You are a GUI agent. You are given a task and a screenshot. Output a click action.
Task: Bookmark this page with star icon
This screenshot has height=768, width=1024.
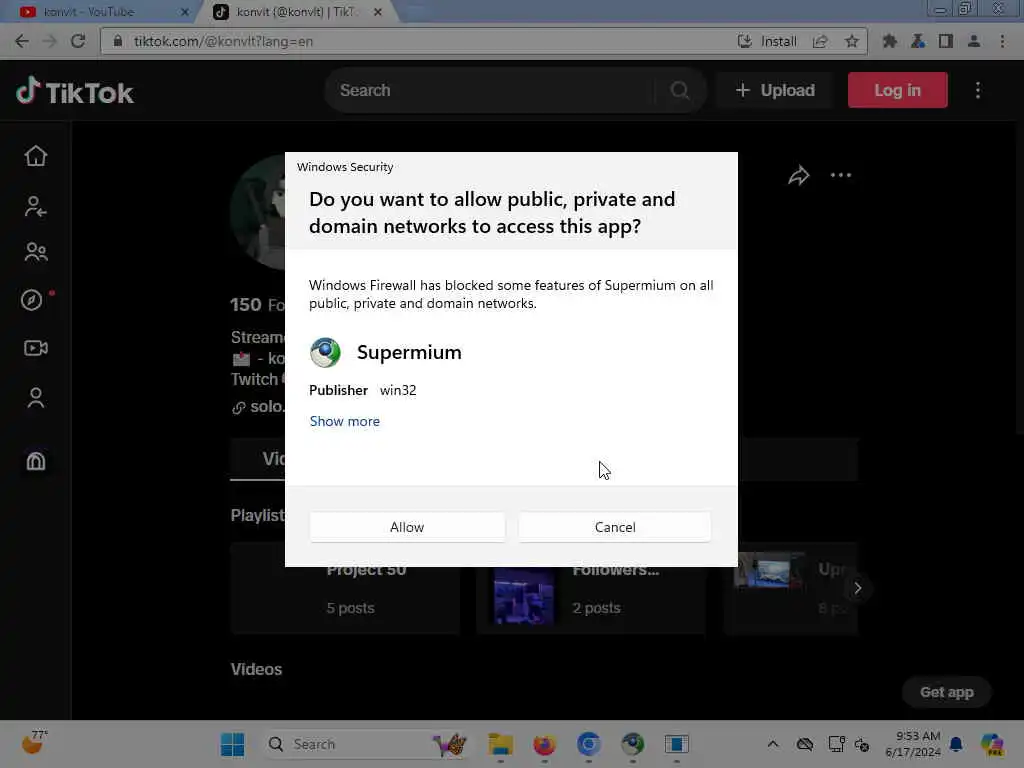click(852, 41)
